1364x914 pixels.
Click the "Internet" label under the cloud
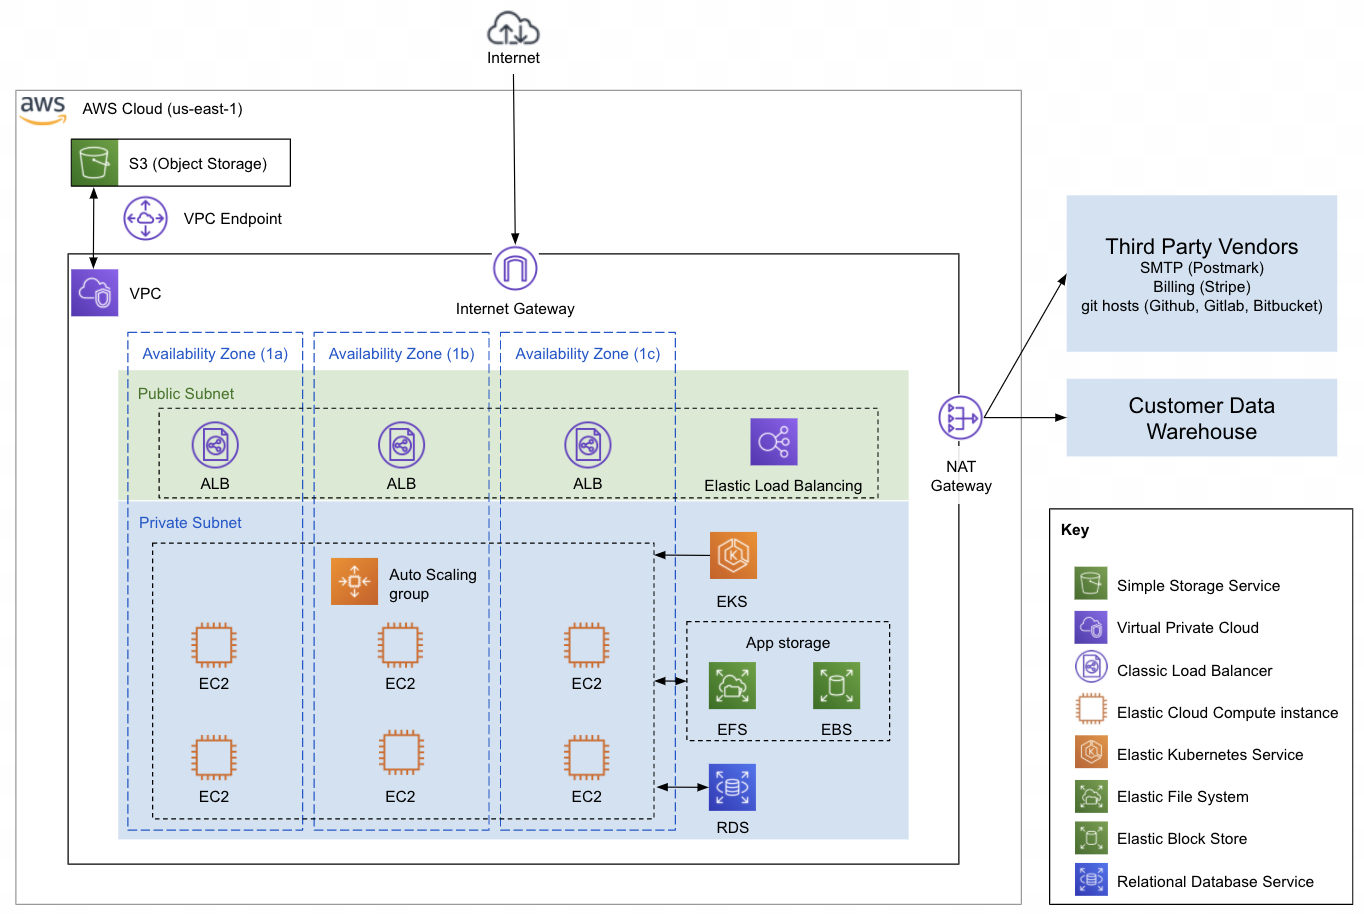[x=513, y=58]
